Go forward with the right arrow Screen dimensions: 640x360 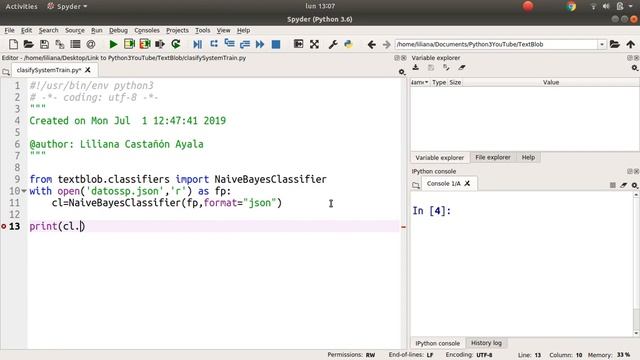coord(386,44)
